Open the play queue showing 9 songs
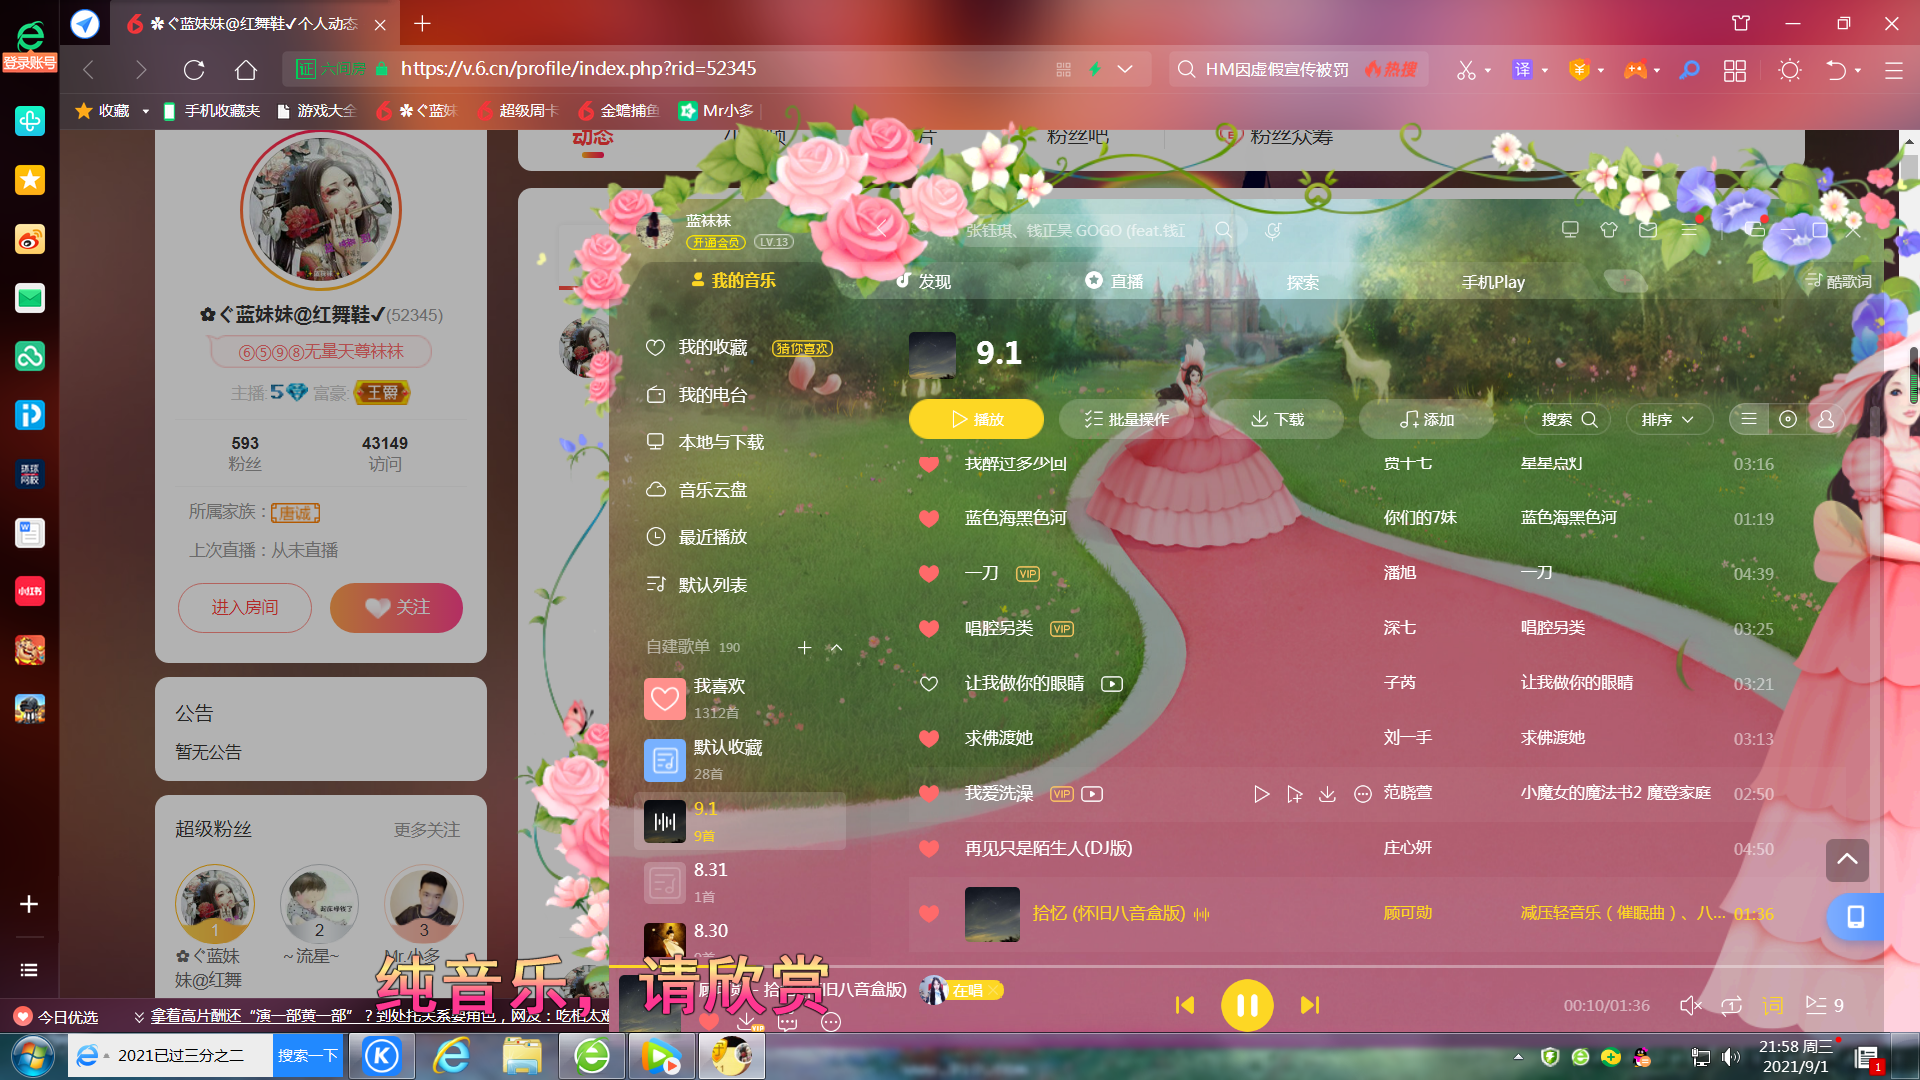The width and height of the screenshot is (1920, 1080). click(x=1825, y=1005)
